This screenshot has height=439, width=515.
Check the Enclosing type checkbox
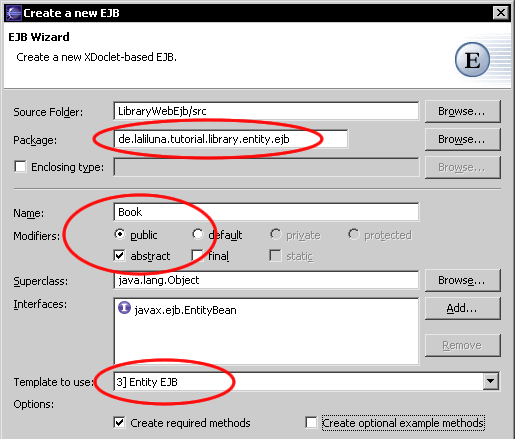[x=20, y=166]
